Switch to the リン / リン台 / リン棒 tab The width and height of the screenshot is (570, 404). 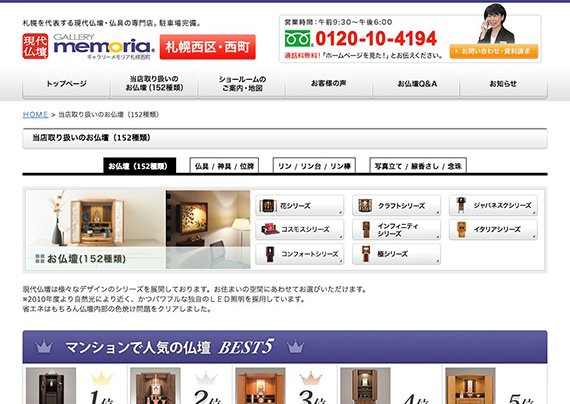(x=314, y=166)
